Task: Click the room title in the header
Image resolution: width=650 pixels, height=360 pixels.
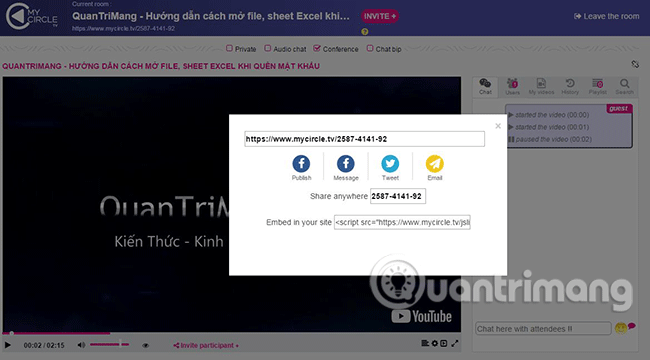Action: click(x=211, y=16)
